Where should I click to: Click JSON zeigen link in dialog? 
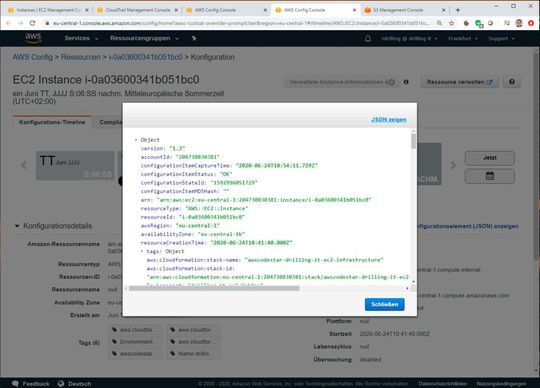tap(388, 119)
